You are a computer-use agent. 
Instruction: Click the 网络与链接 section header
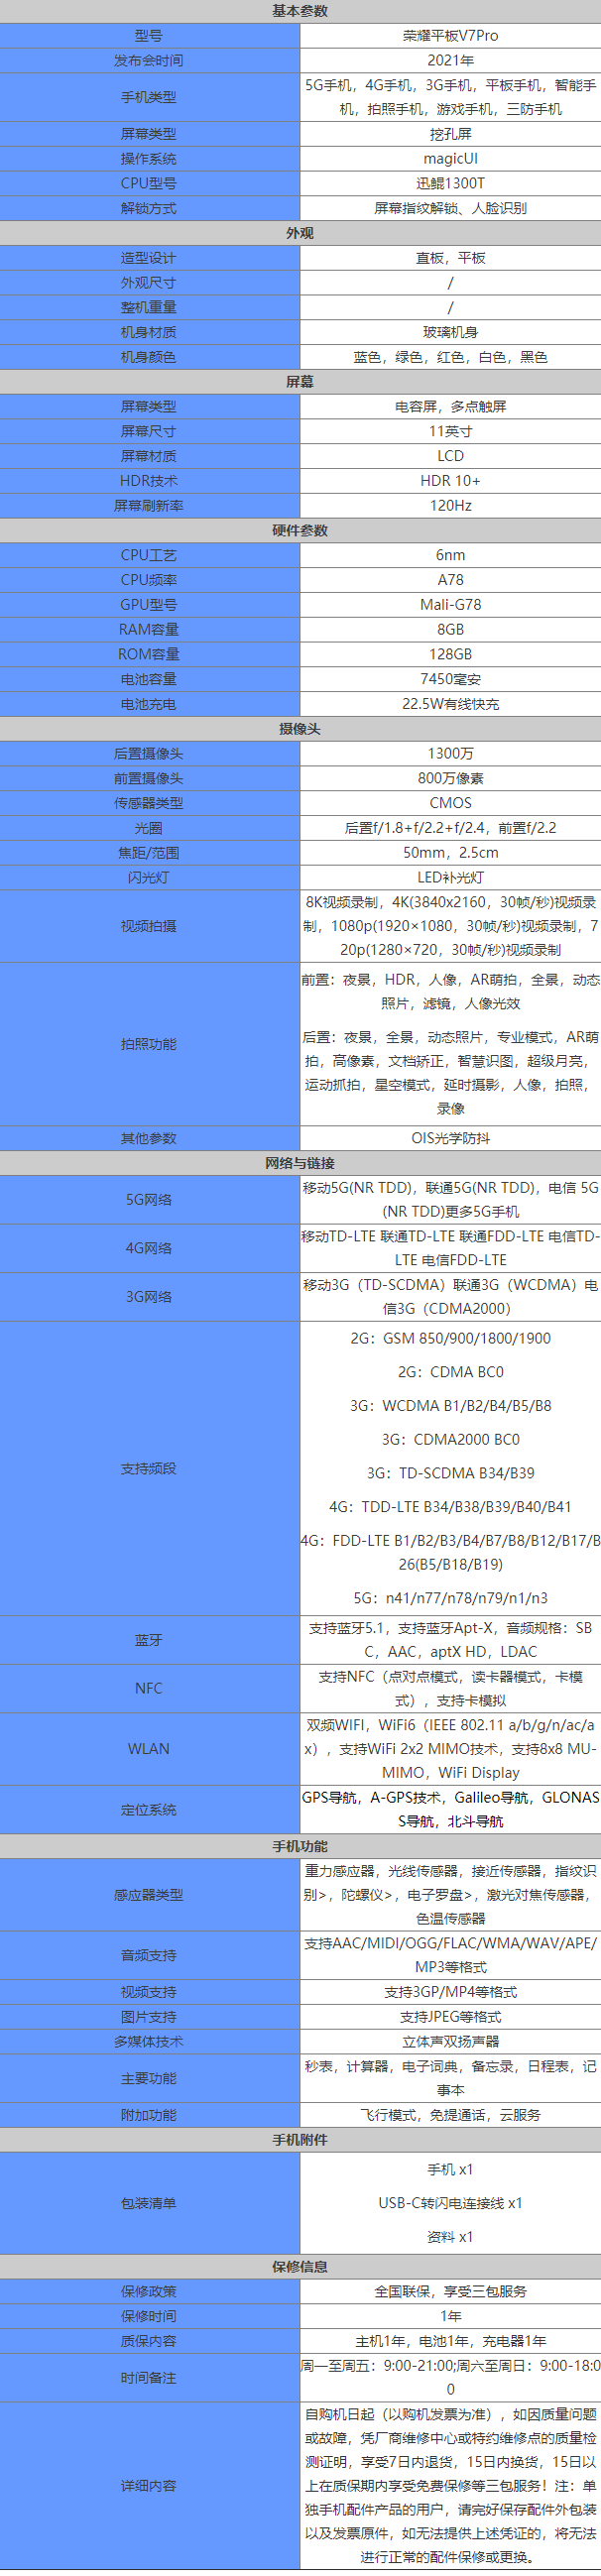coord(300,1163)
